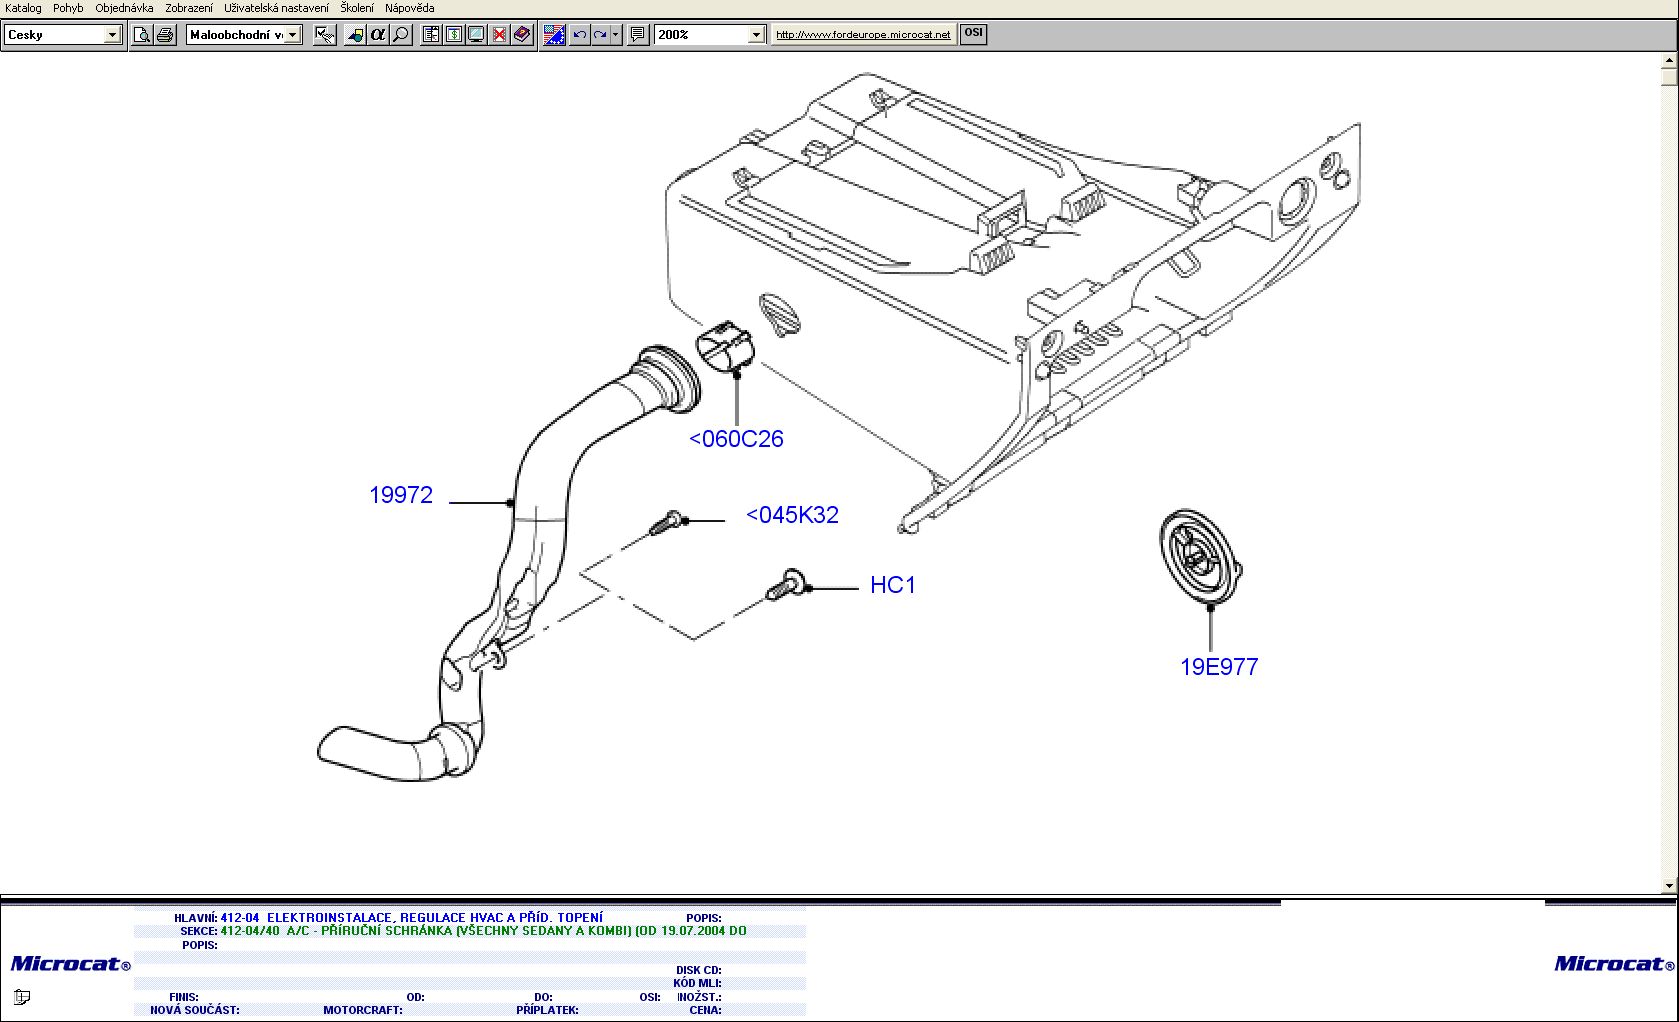The image size is (1679, 1022).
Task: Open the Cesky language dropdown
Action: click(112, 35)
